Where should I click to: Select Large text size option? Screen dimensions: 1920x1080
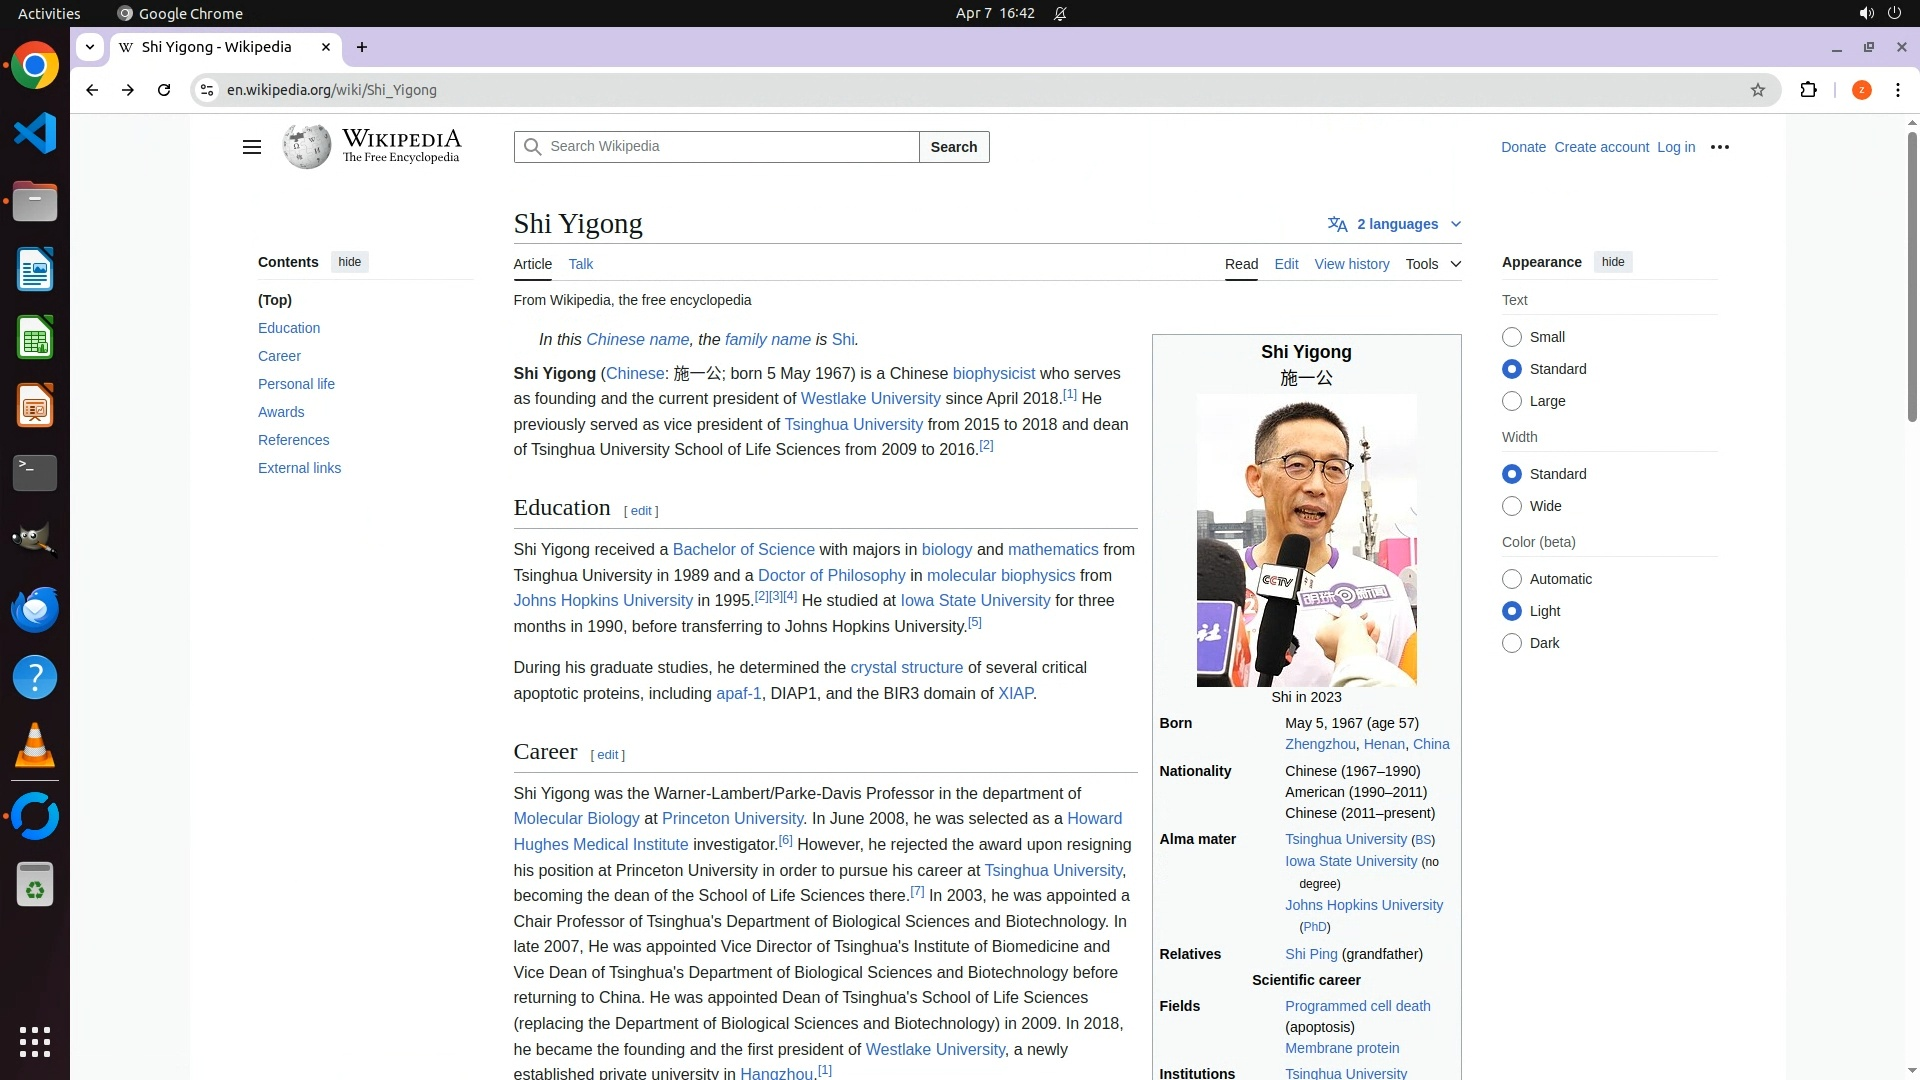coord(1512,401)
